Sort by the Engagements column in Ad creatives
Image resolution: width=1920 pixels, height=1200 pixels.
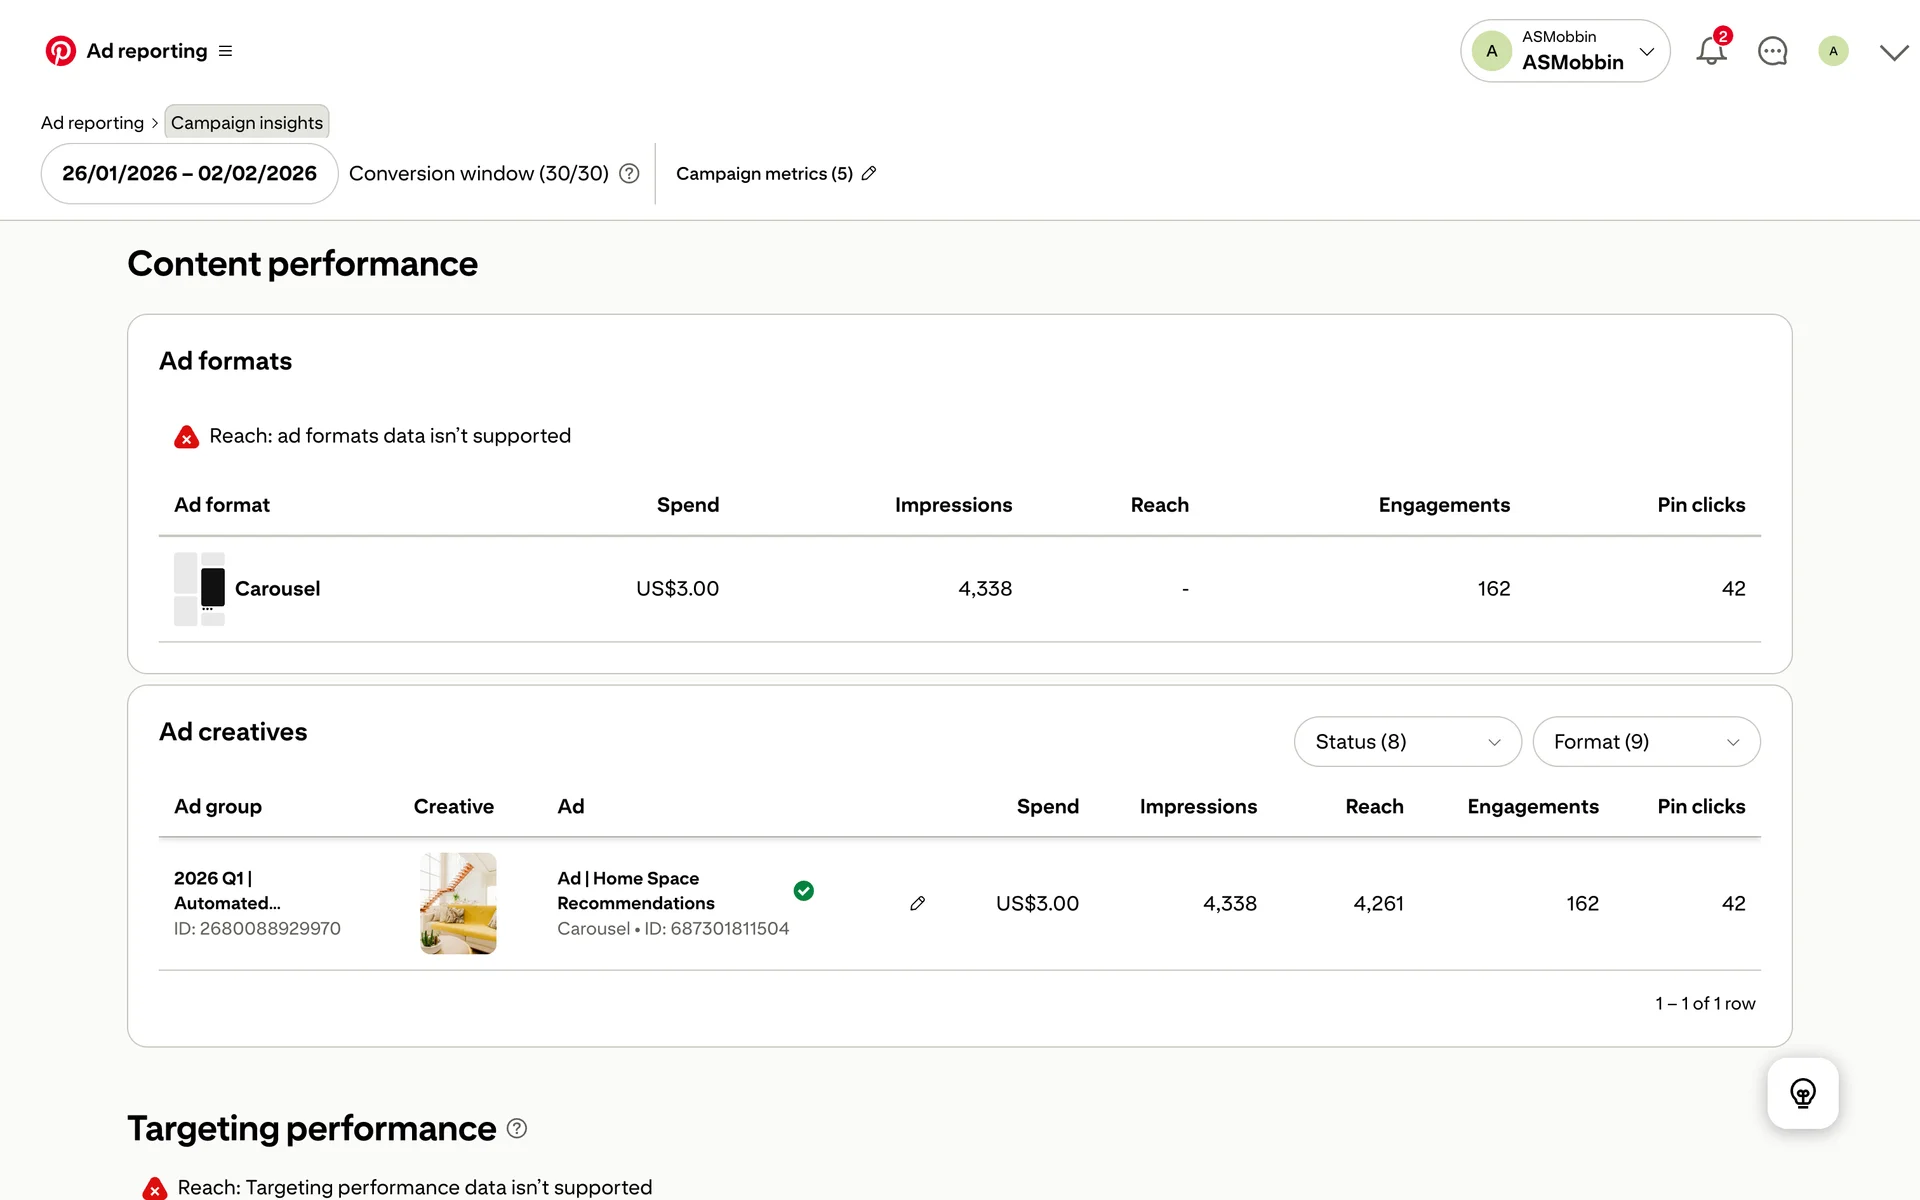1532,807
